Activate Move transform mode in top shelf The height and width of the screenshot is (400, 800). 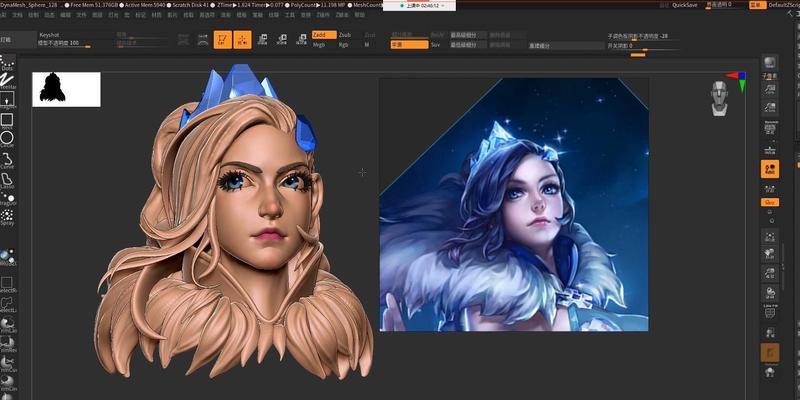pyautogui.click(x=262, y=39)
